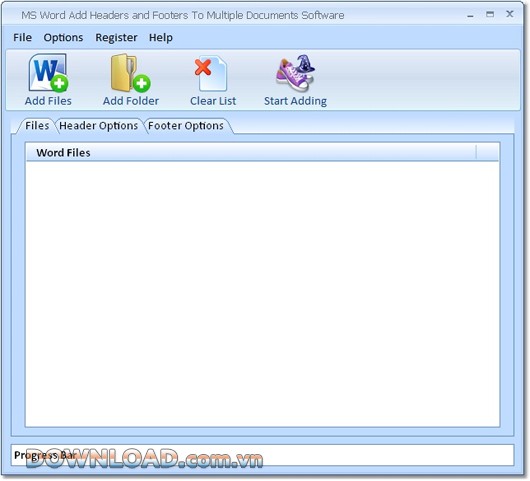Switch to the Files tab
The height and width of the screenshot is (481, 530).
coord(37,126)
